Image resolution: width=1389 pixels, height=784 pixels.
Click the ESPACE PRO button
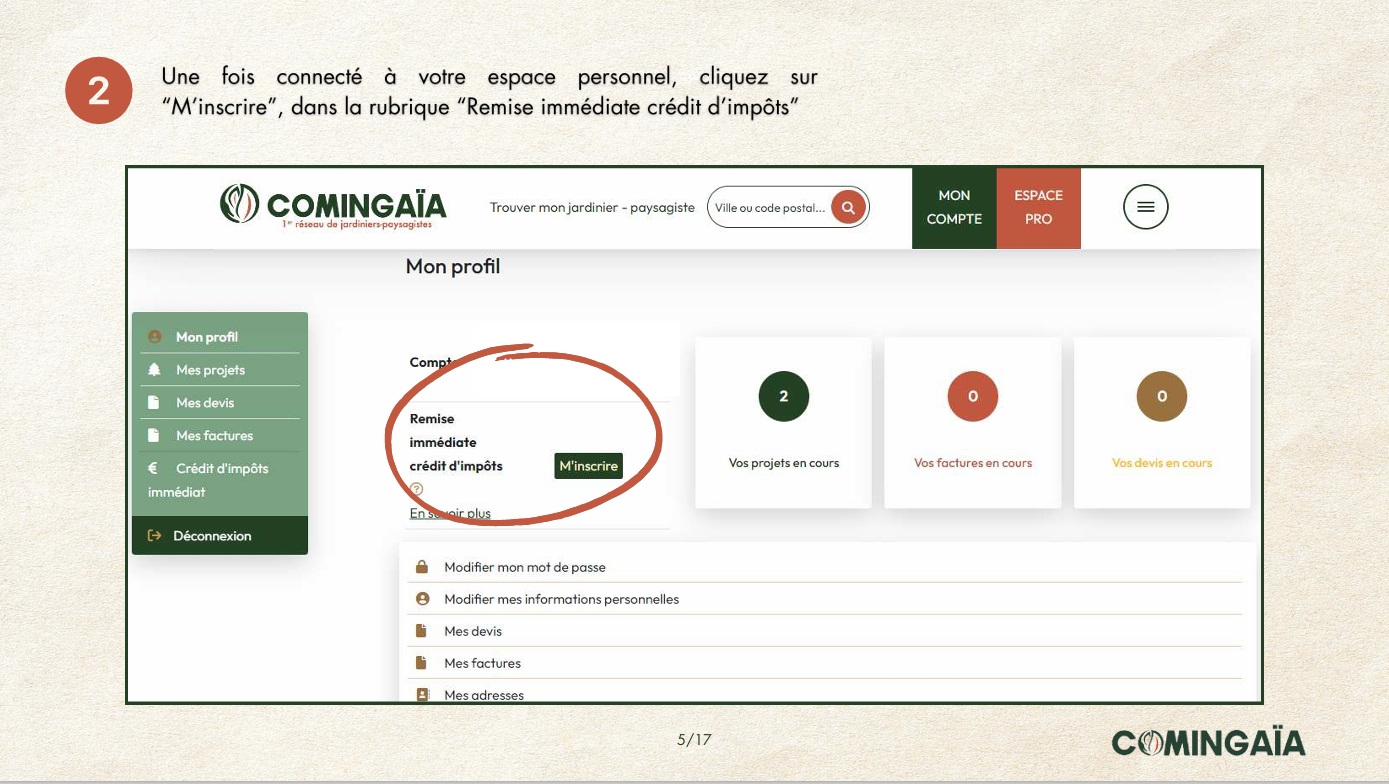tap(1038, 207)
